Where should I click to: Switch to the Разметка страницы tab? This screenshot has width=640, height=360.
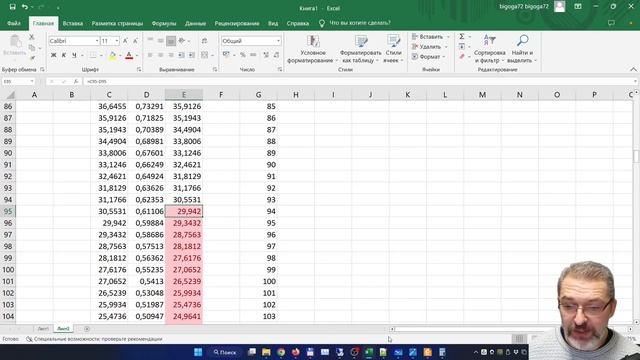click(117, 23)
